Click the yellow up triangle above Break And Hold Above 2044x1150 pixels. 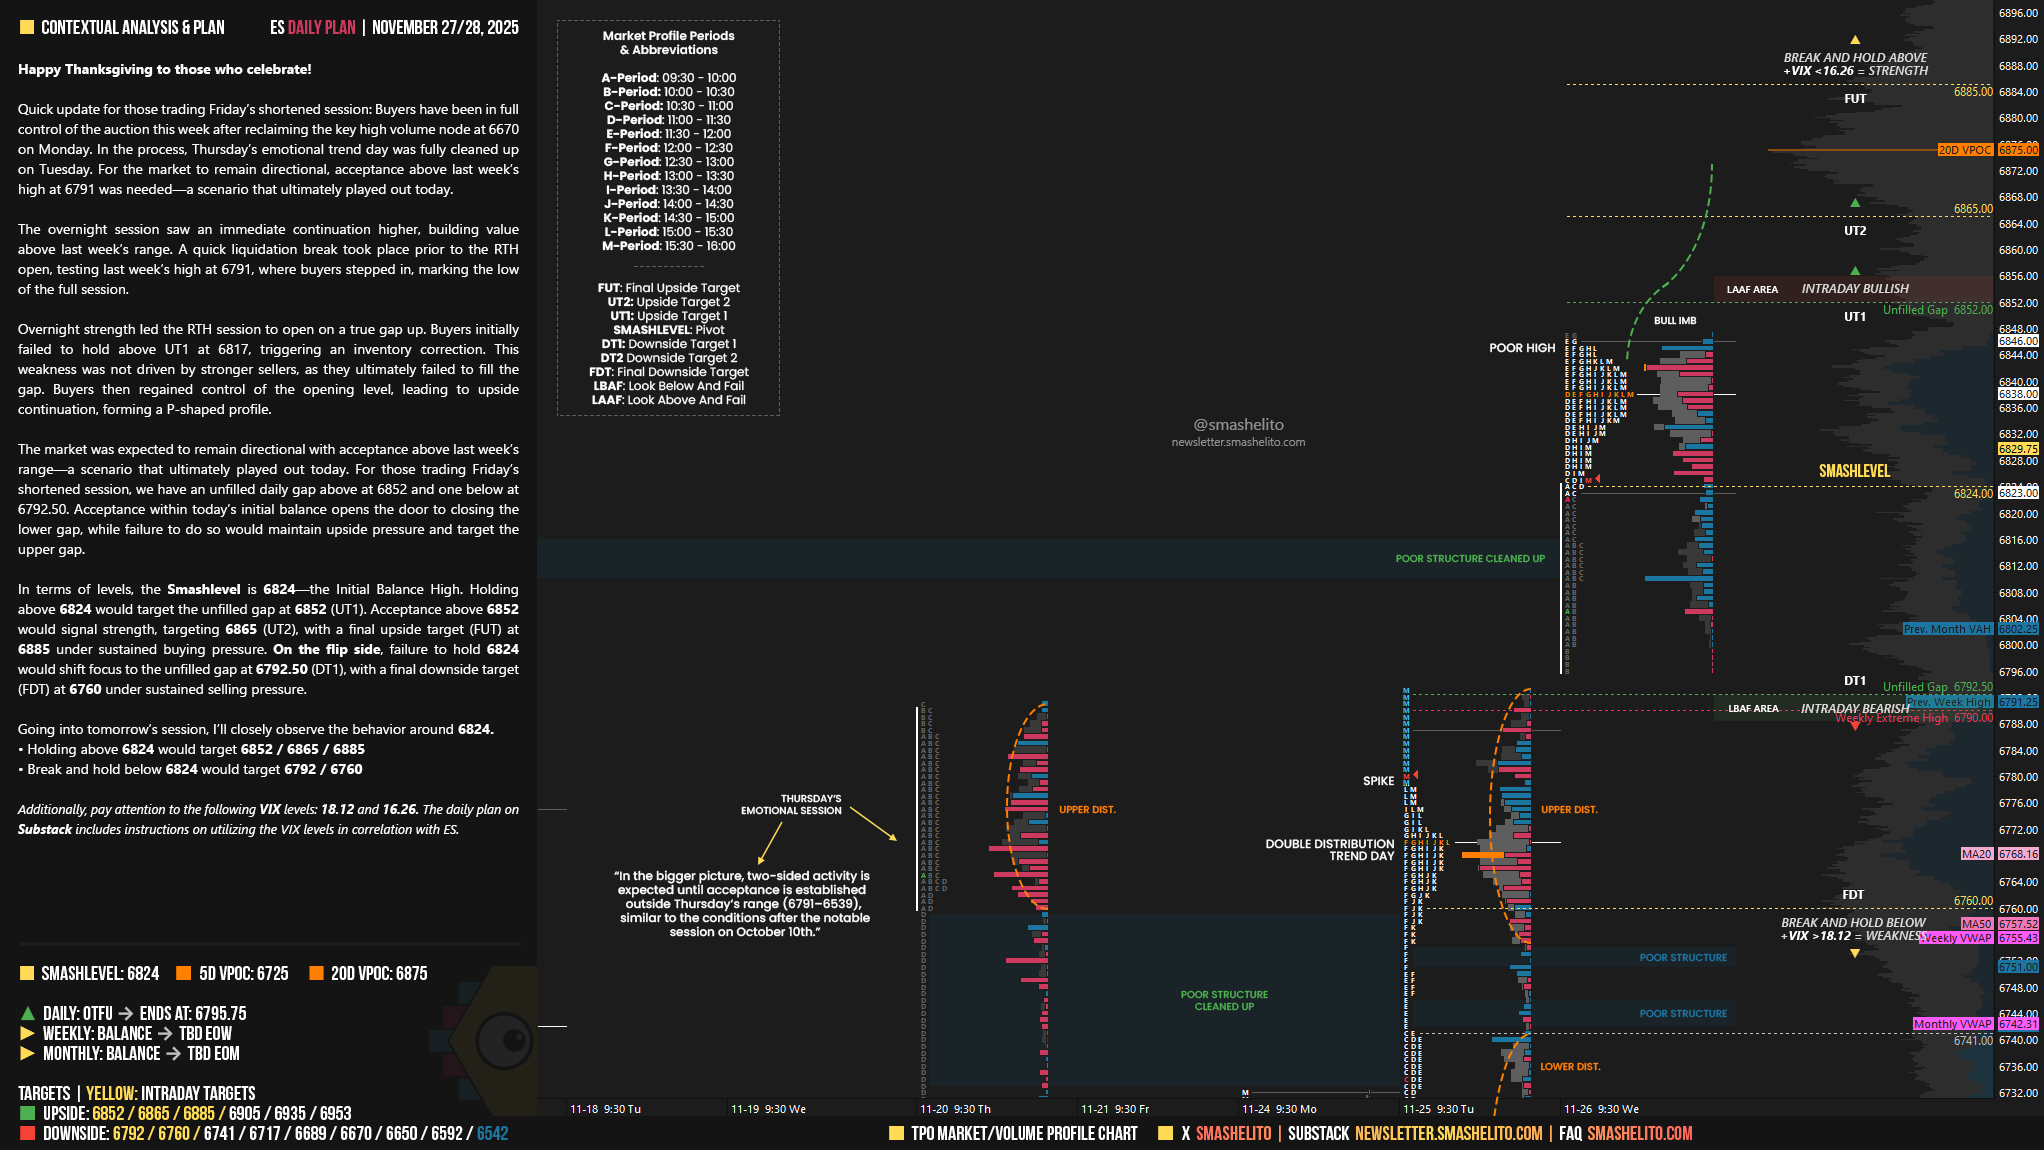click(x=1855, y=40)
